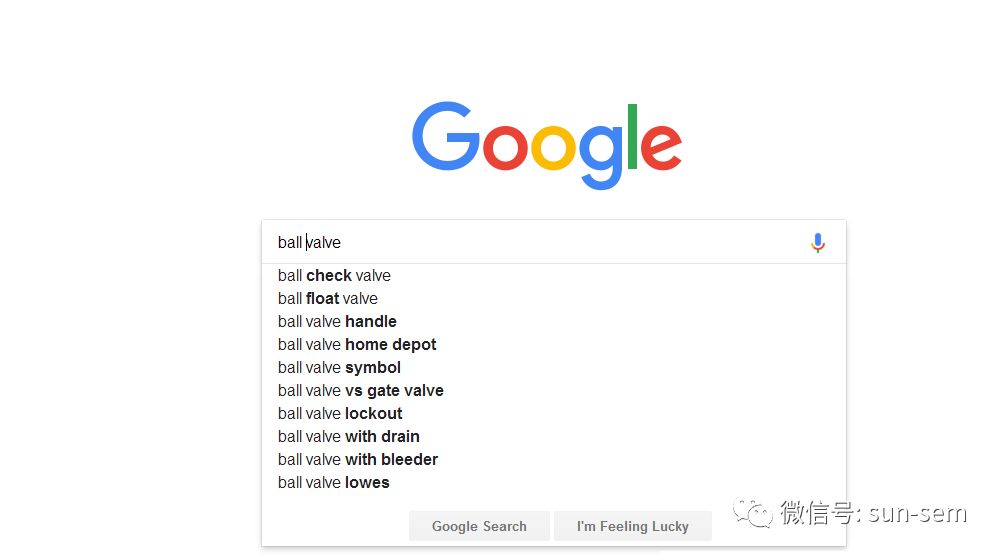Select "ball valve vs gate valve" suggestion

[x=360, y=390]
